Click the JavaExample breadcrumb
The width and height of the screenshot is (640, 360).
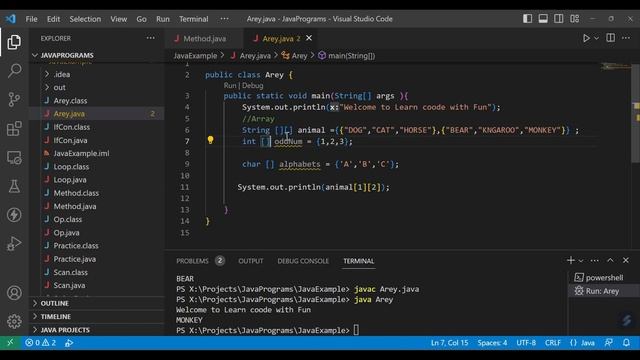[195, 56]
